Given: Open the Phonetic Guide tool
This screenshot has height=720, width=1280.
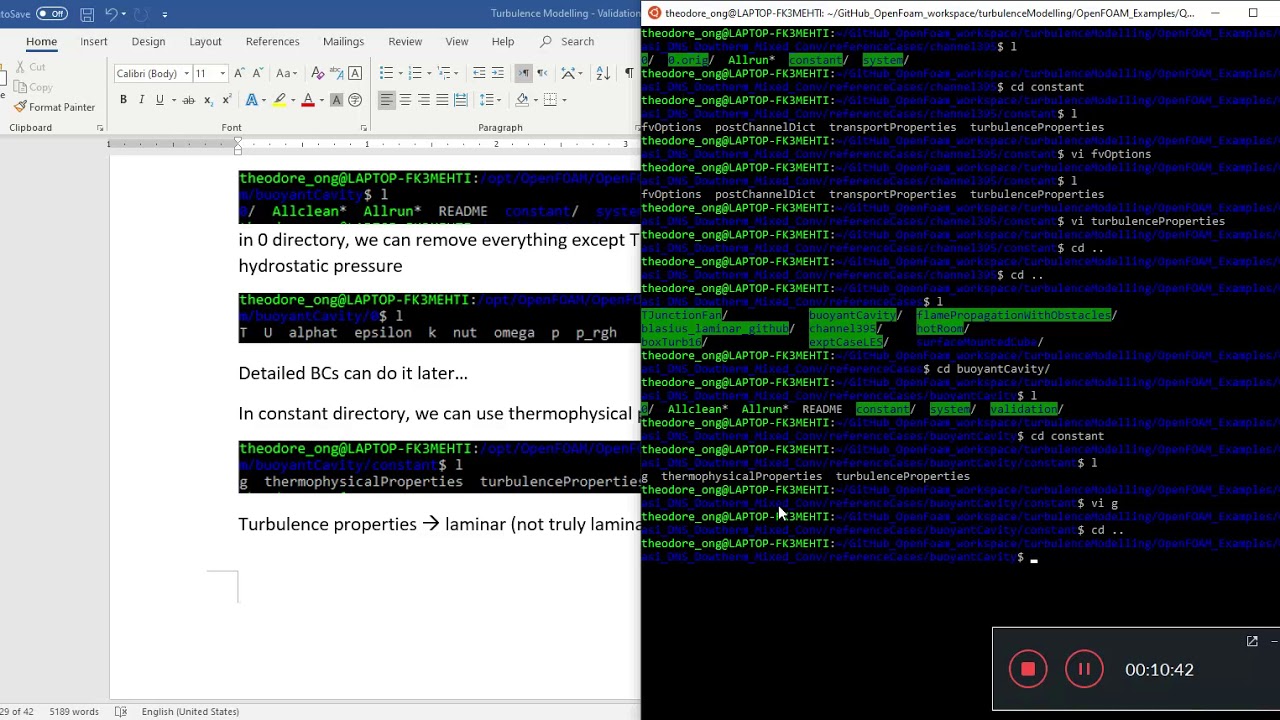Looking at the screenshot, I should click(337, 73).
